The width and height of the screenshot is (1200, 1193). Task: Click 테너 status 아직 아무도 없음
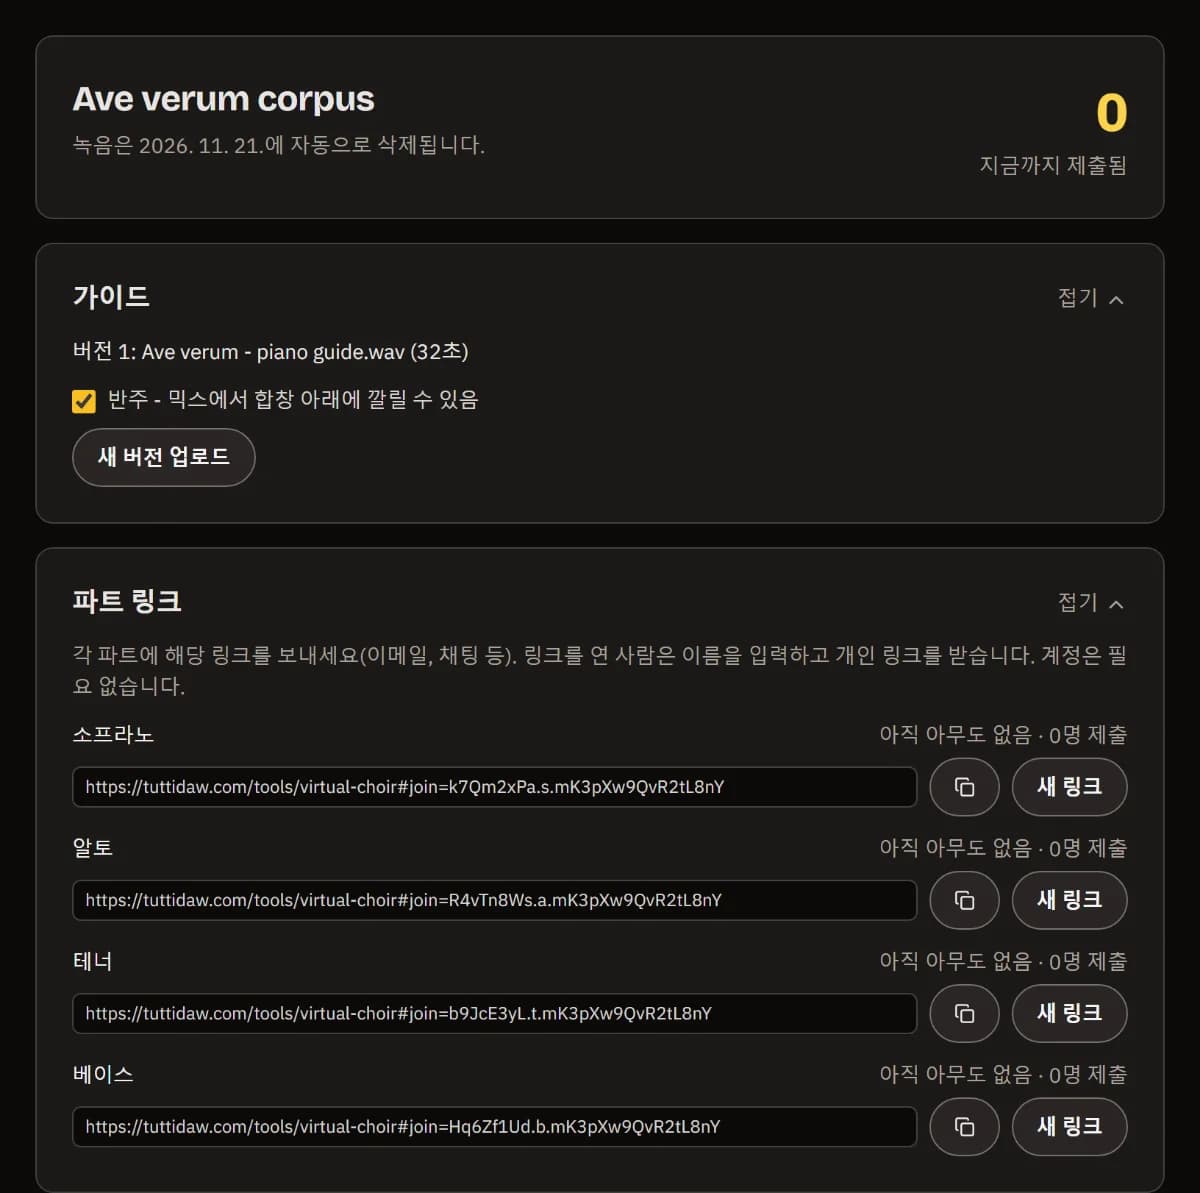coord(955,961)
